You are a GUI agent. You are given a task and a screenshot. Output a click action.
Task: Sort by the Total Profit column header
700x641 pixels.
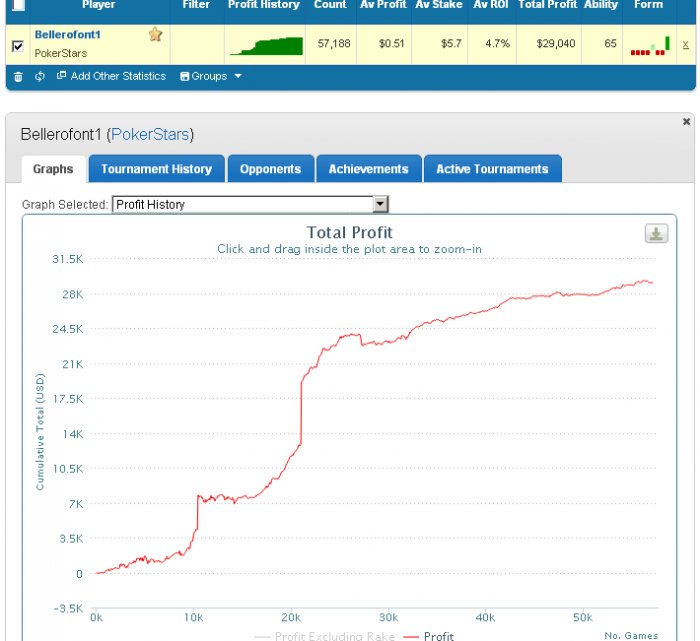tap(548, 5)
